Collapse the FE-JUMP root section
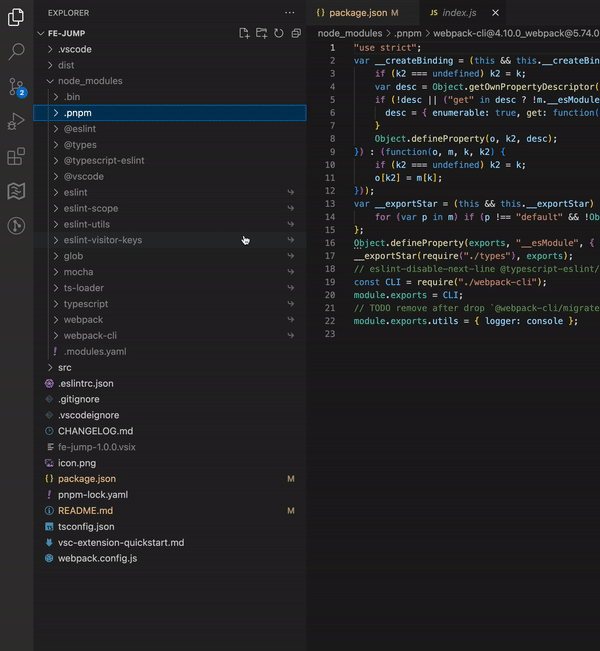Image resolution: width=600 pixels, height=651 pixels. click(x=170, y=33)
